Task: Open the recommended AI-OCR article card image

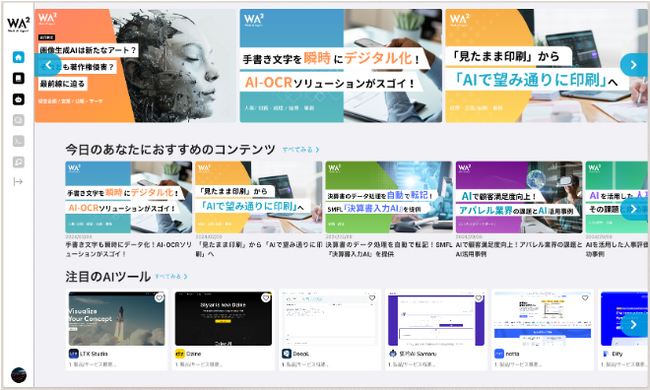Action: (x=129, y=197)
